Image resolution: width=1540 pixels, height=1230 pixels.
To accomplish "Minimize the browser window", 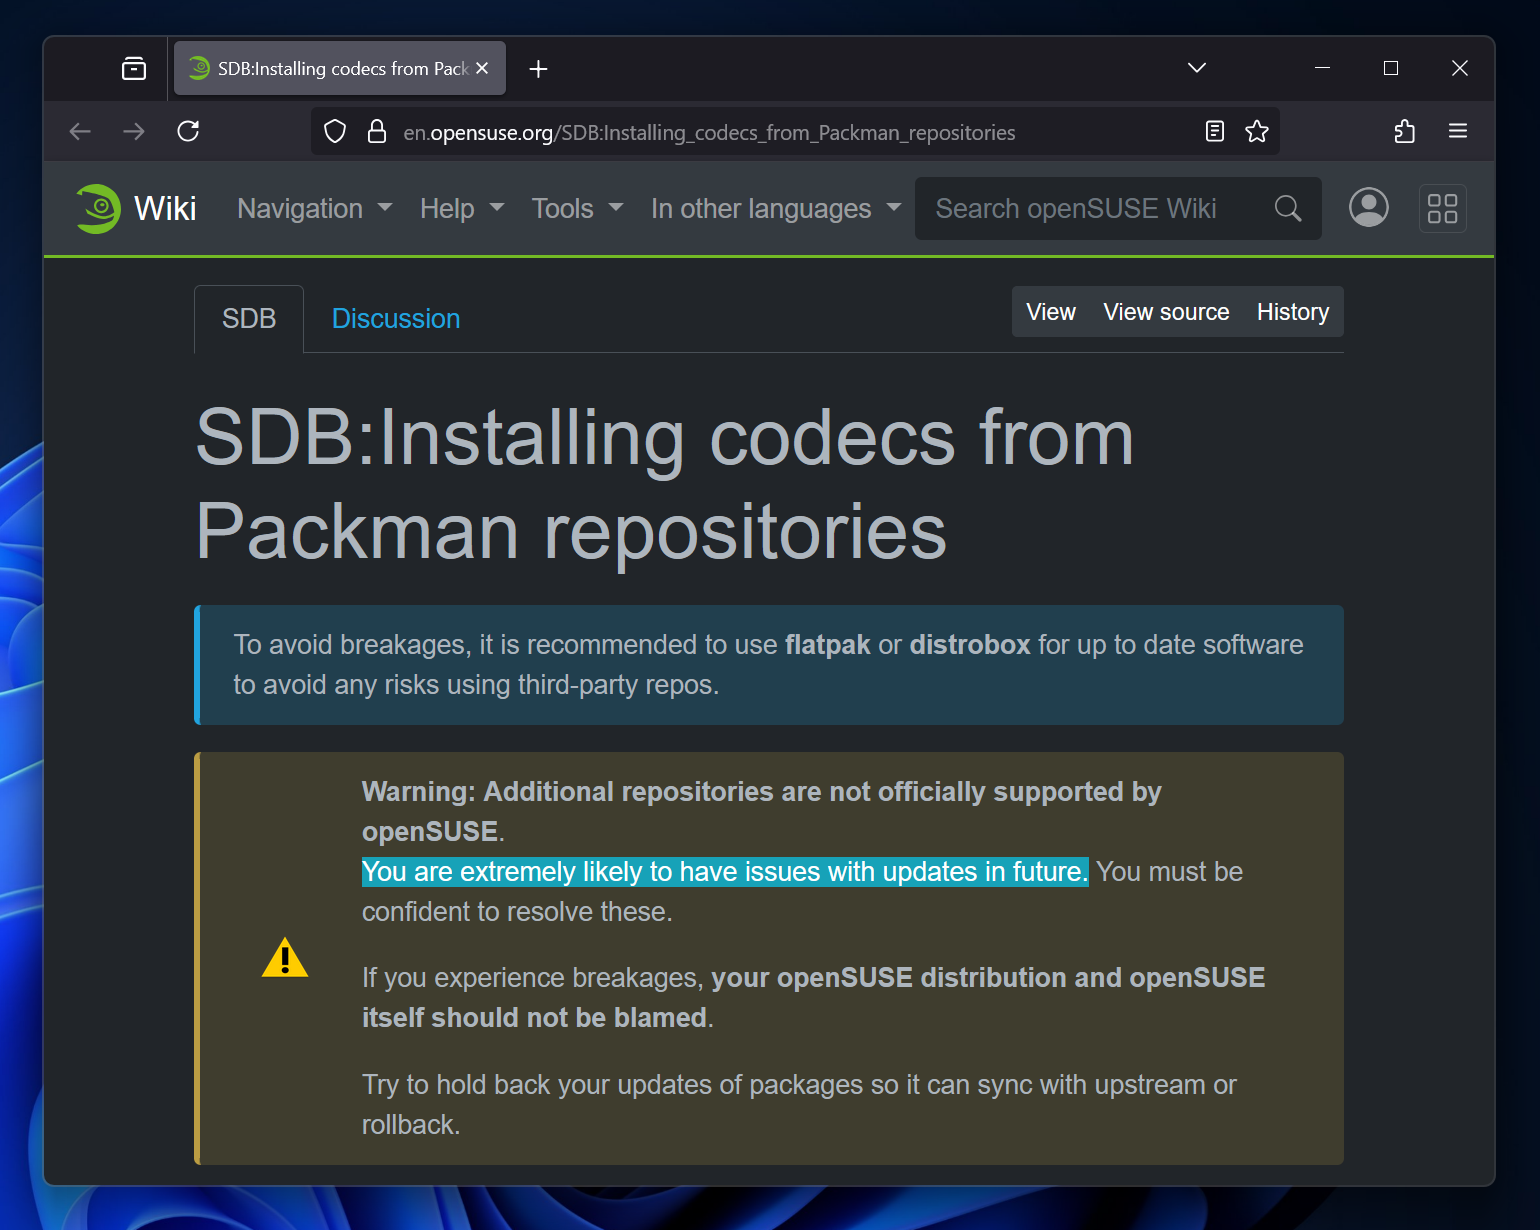I will coord(1322,68).
